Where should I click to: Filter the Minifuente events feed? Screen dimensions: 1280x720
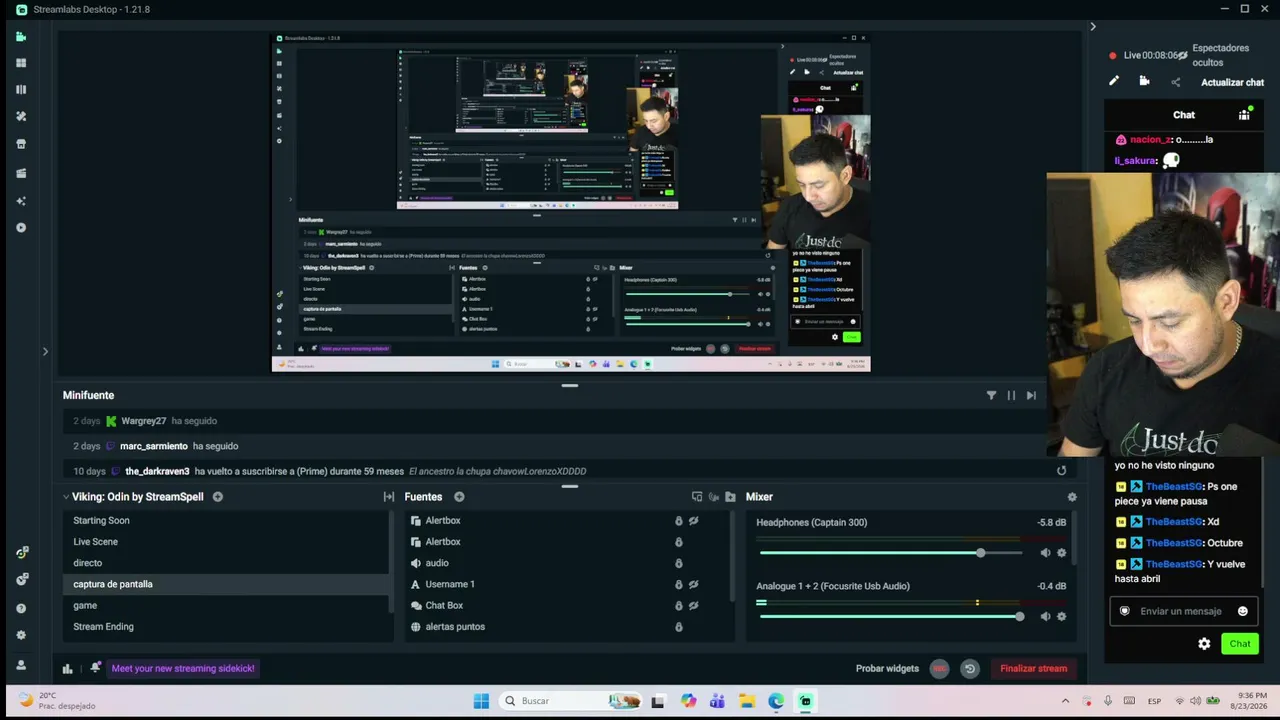991,396
